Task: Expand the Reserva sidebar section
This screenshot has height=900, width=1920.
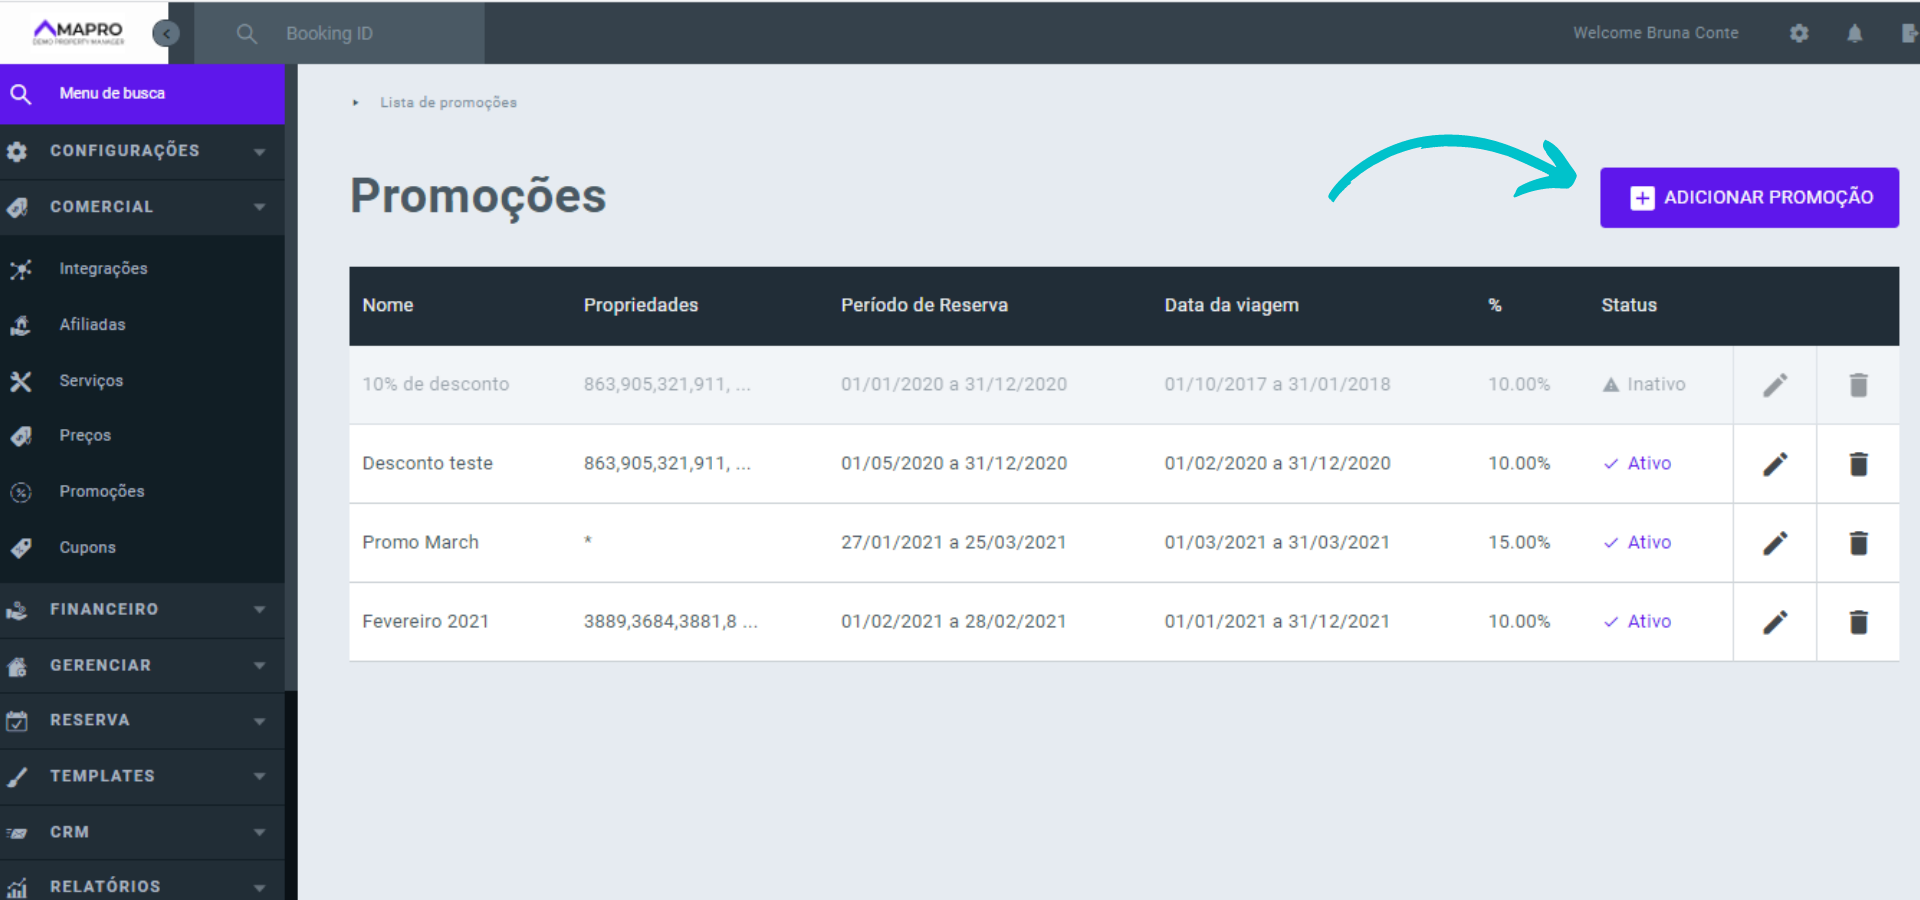Action: coord(142,720)
